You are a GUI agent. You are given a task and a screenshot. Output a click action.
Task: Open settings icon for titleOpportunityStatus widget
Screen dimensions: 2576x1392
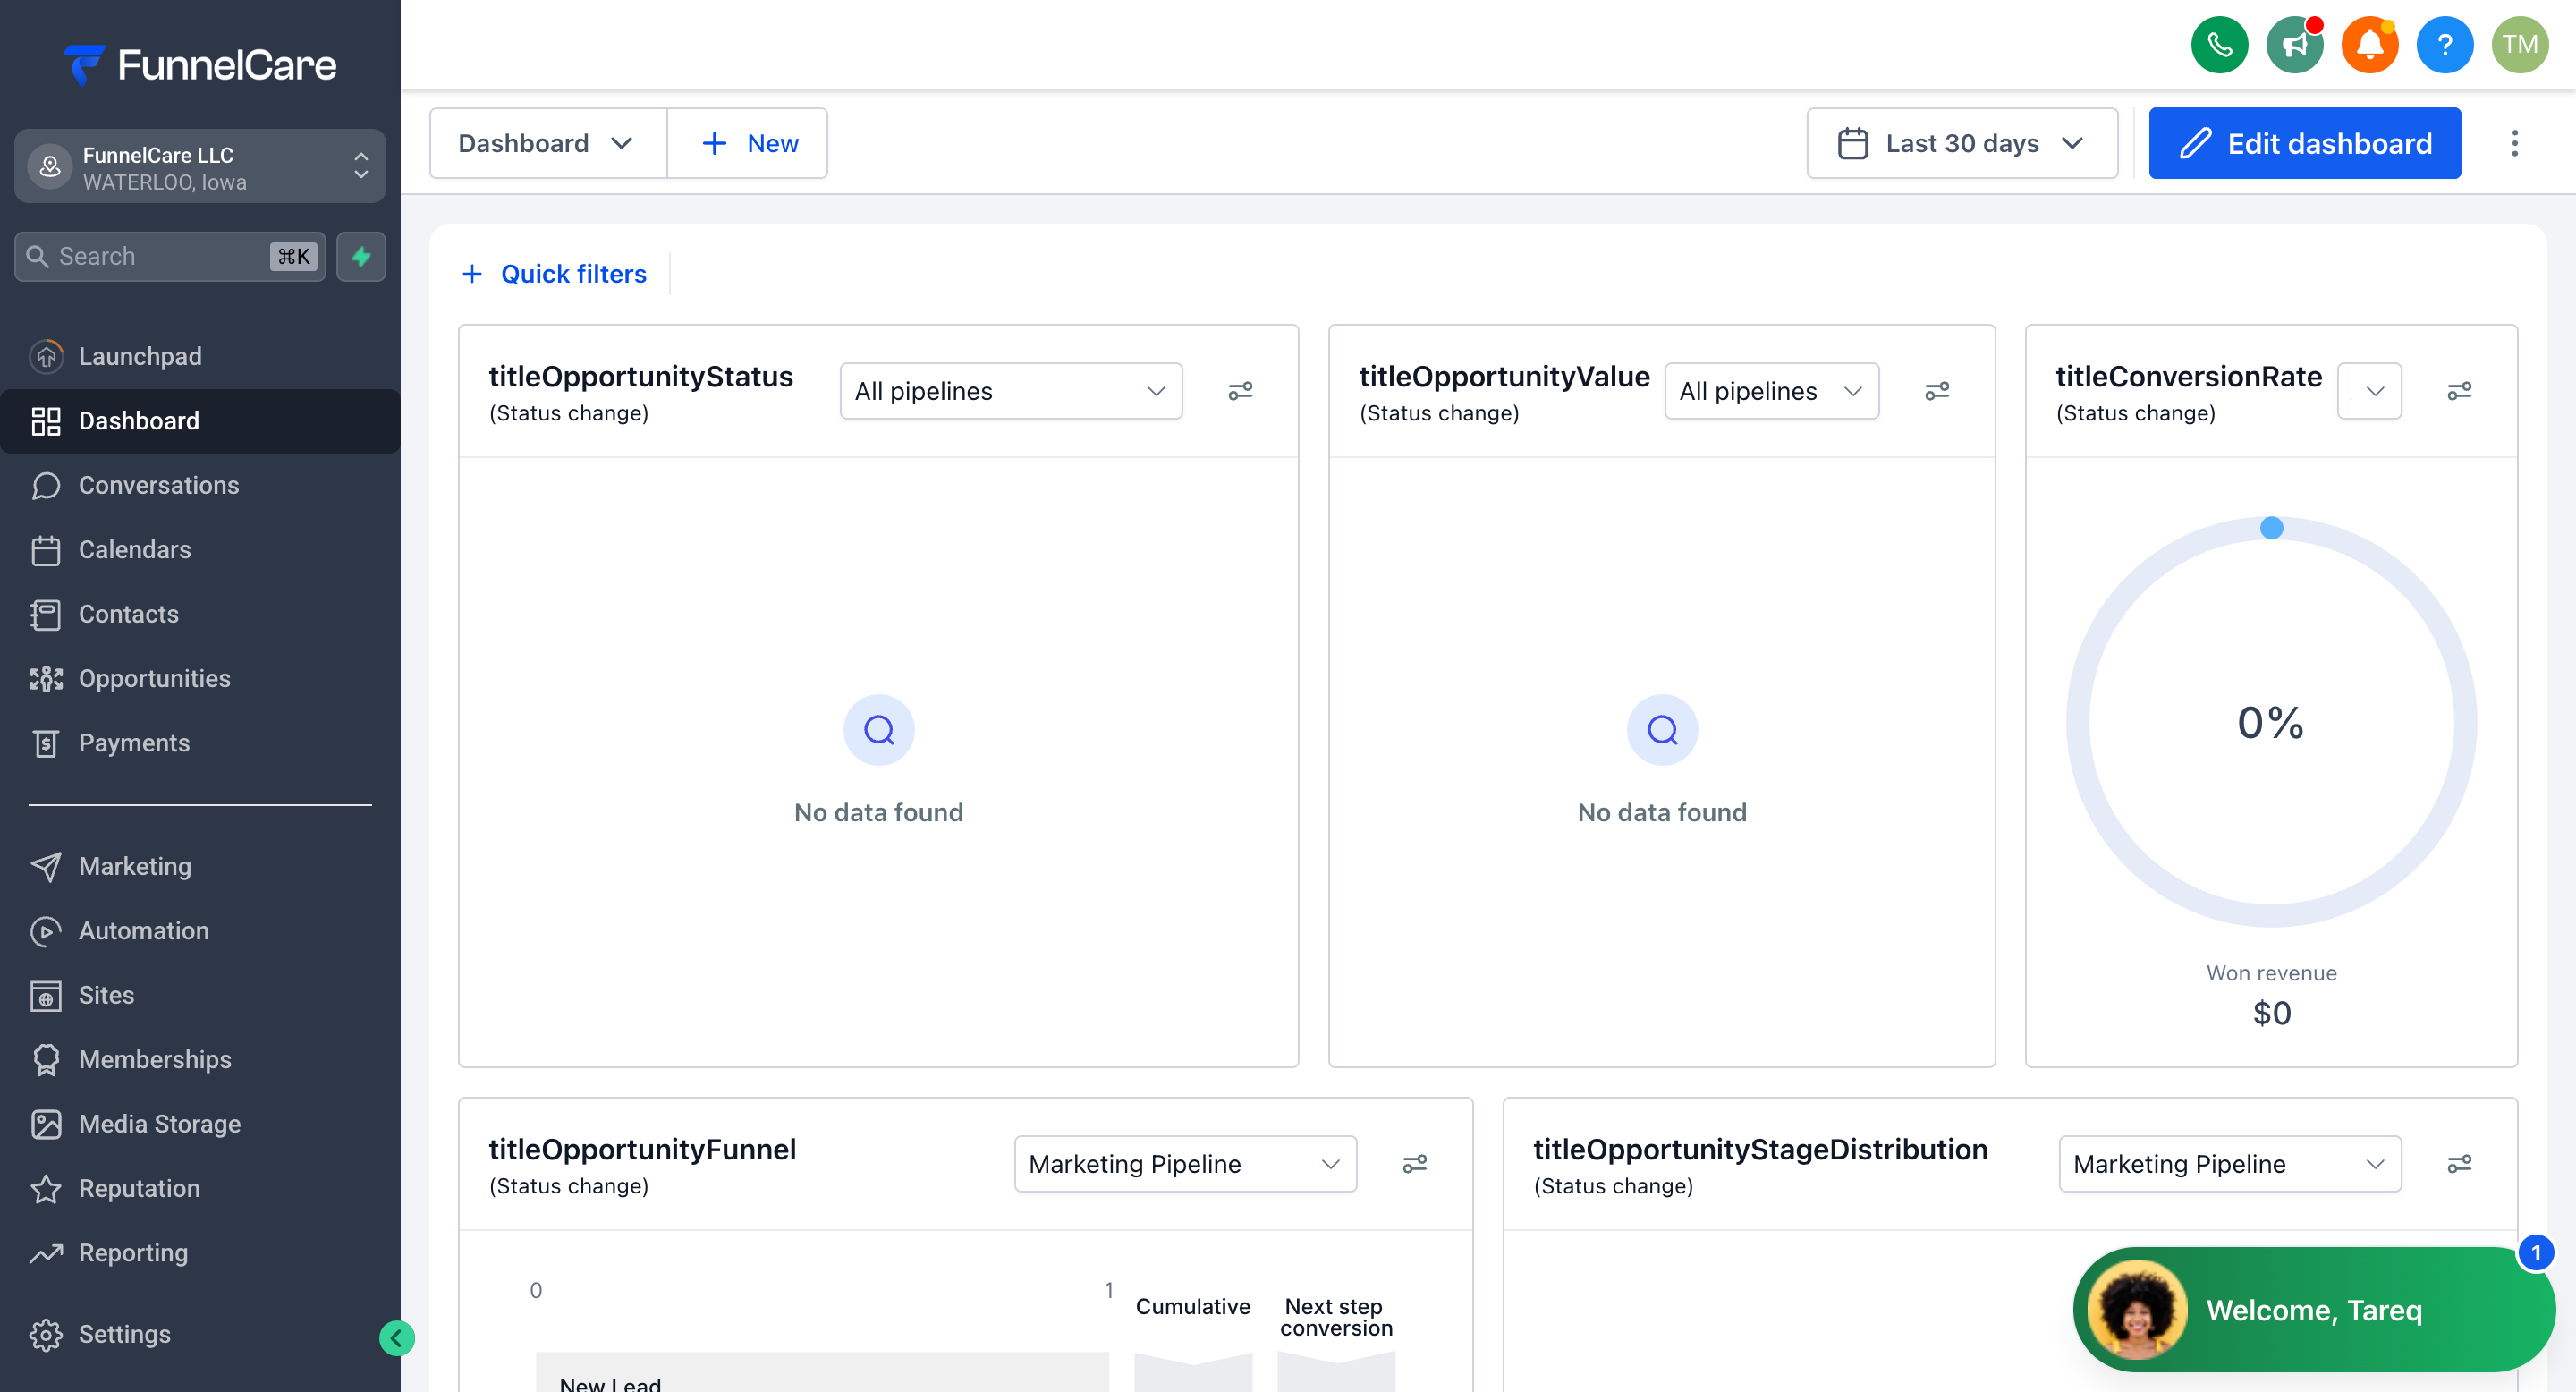[x=1240, y=391]
